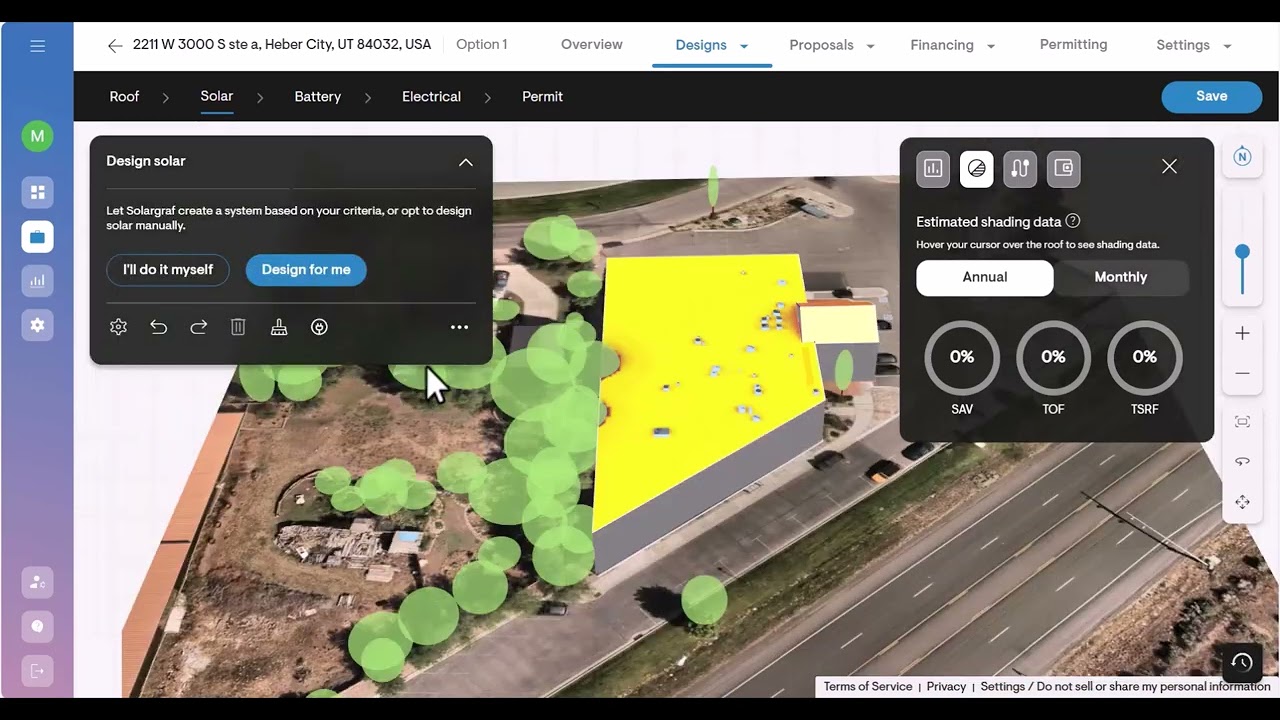Image resolution: width=1280 pixels, height=720 pixels.
Task: Switch to Monthly shading view
Action: pos(1120,277)
